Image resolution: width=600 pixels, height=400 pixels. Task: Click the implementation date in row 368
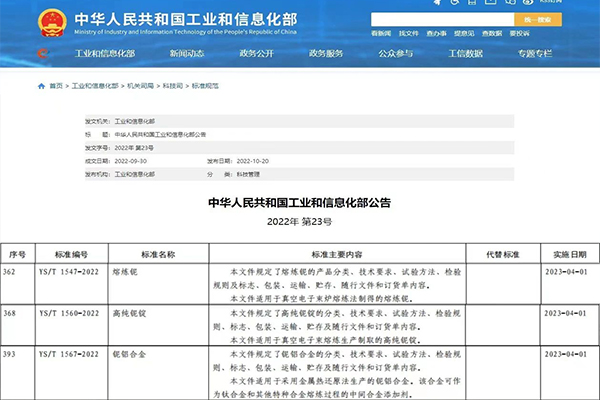[566, 313]
